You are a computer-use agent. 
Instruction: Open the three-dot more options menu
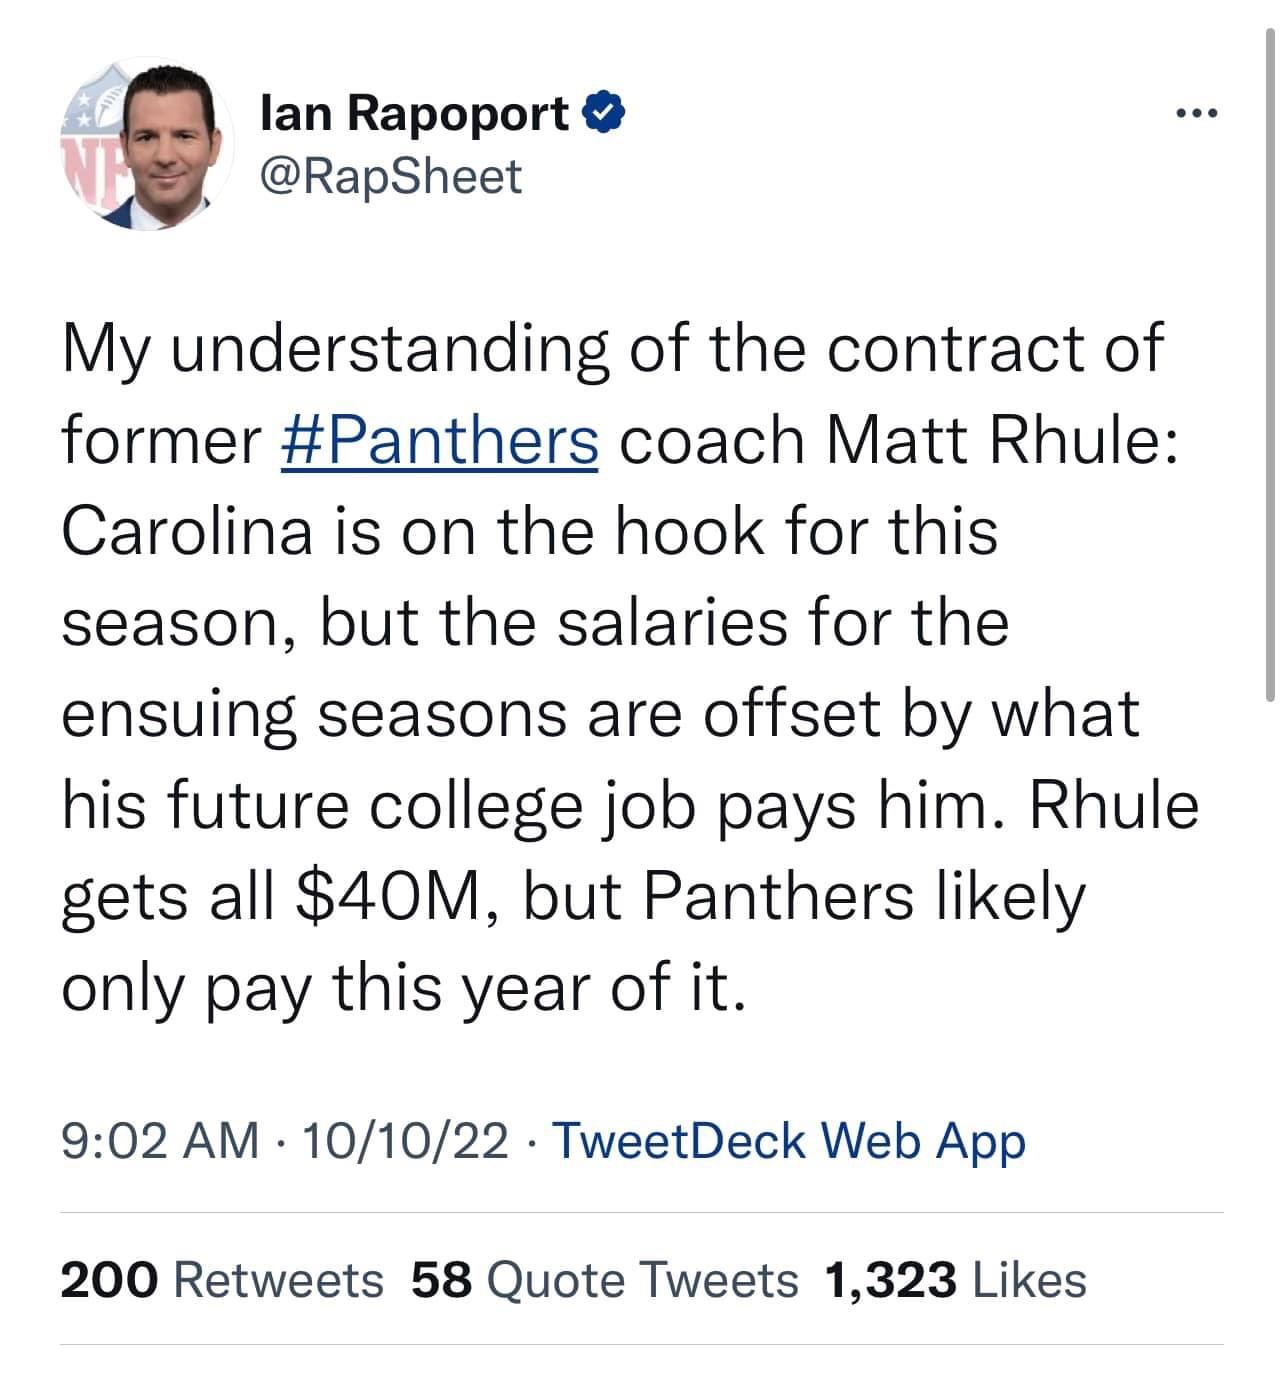pos(1196,114)
